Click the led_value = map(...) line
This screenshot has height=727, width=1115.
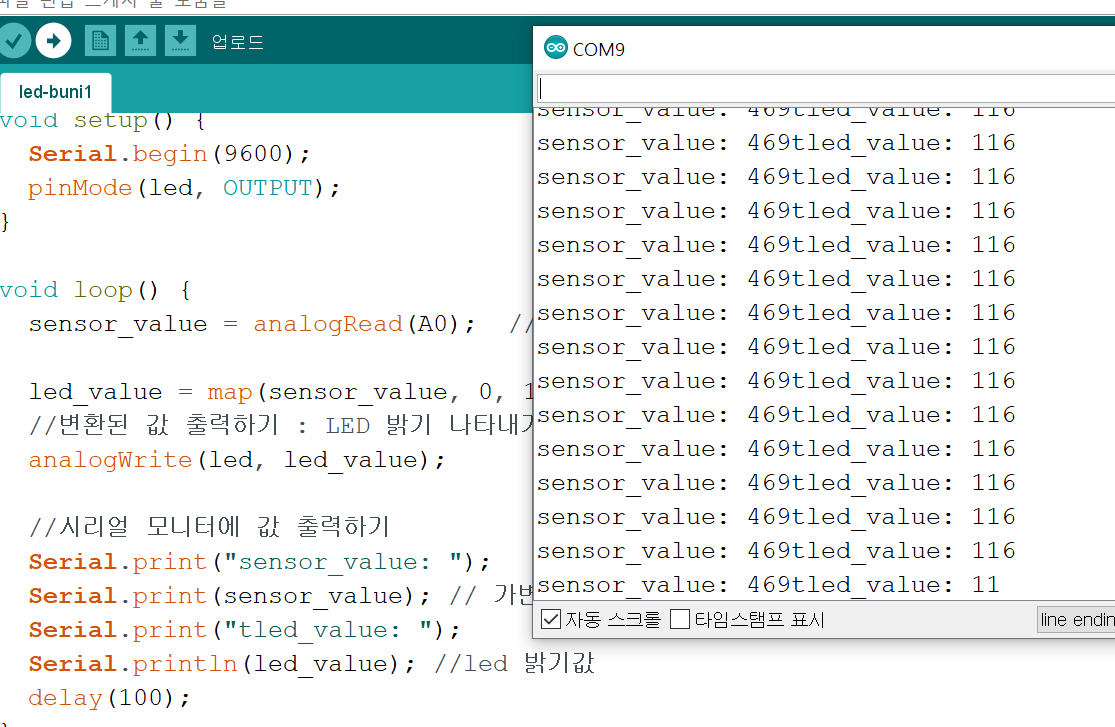pos(281,392)
